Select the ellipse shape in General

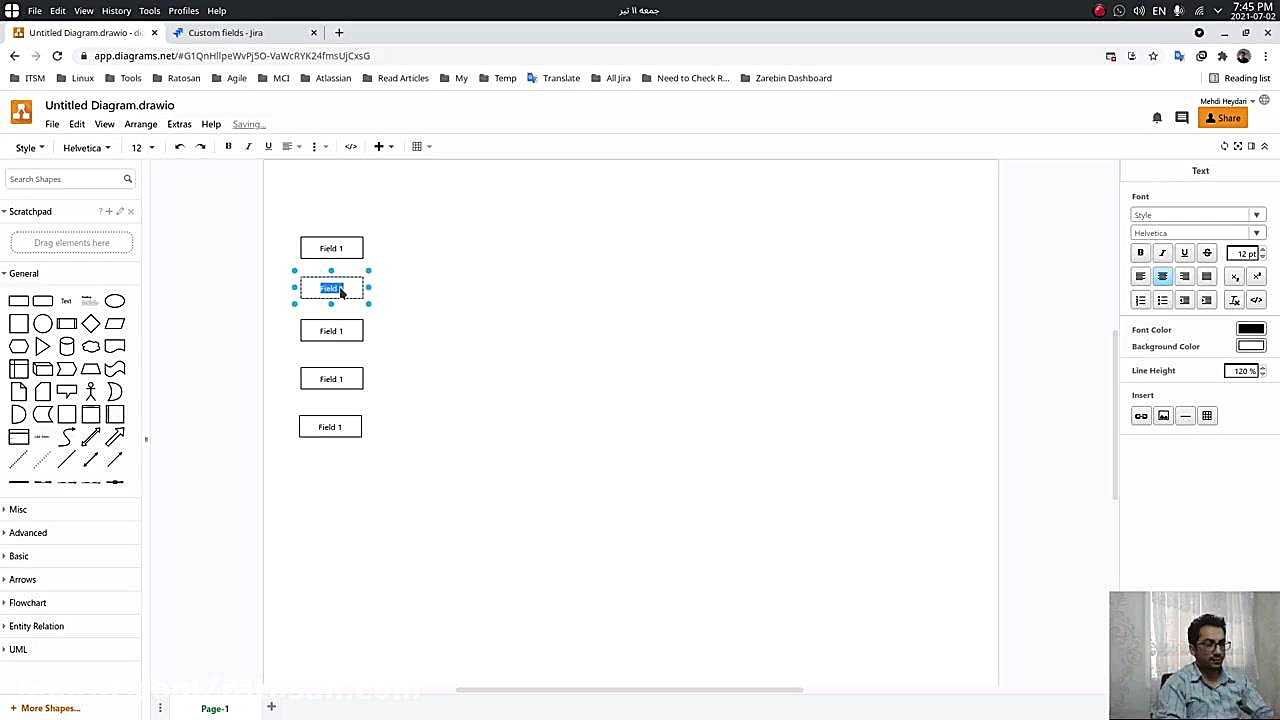[x=115, y=301]
